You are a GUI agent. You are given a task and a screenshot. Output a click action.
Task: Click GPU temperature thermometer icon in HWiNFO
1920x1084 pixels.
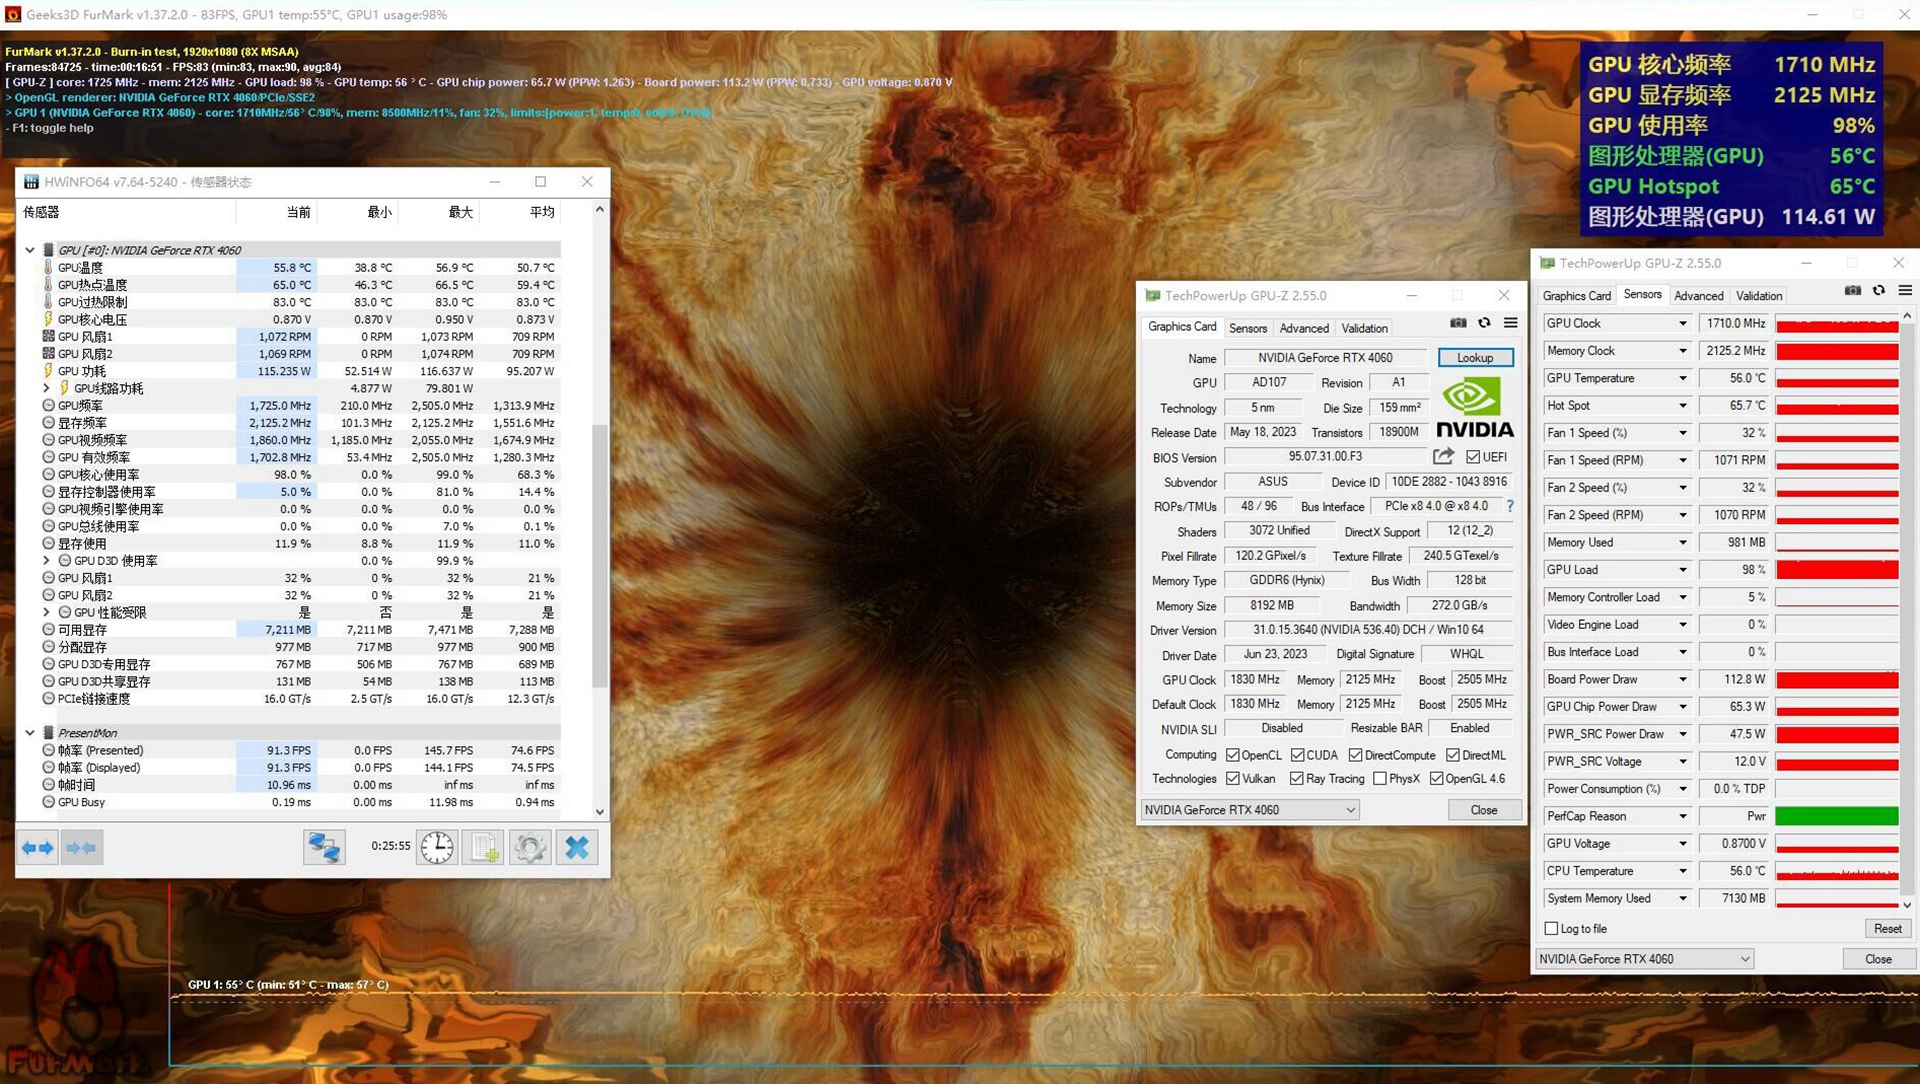tap(48, 267)
